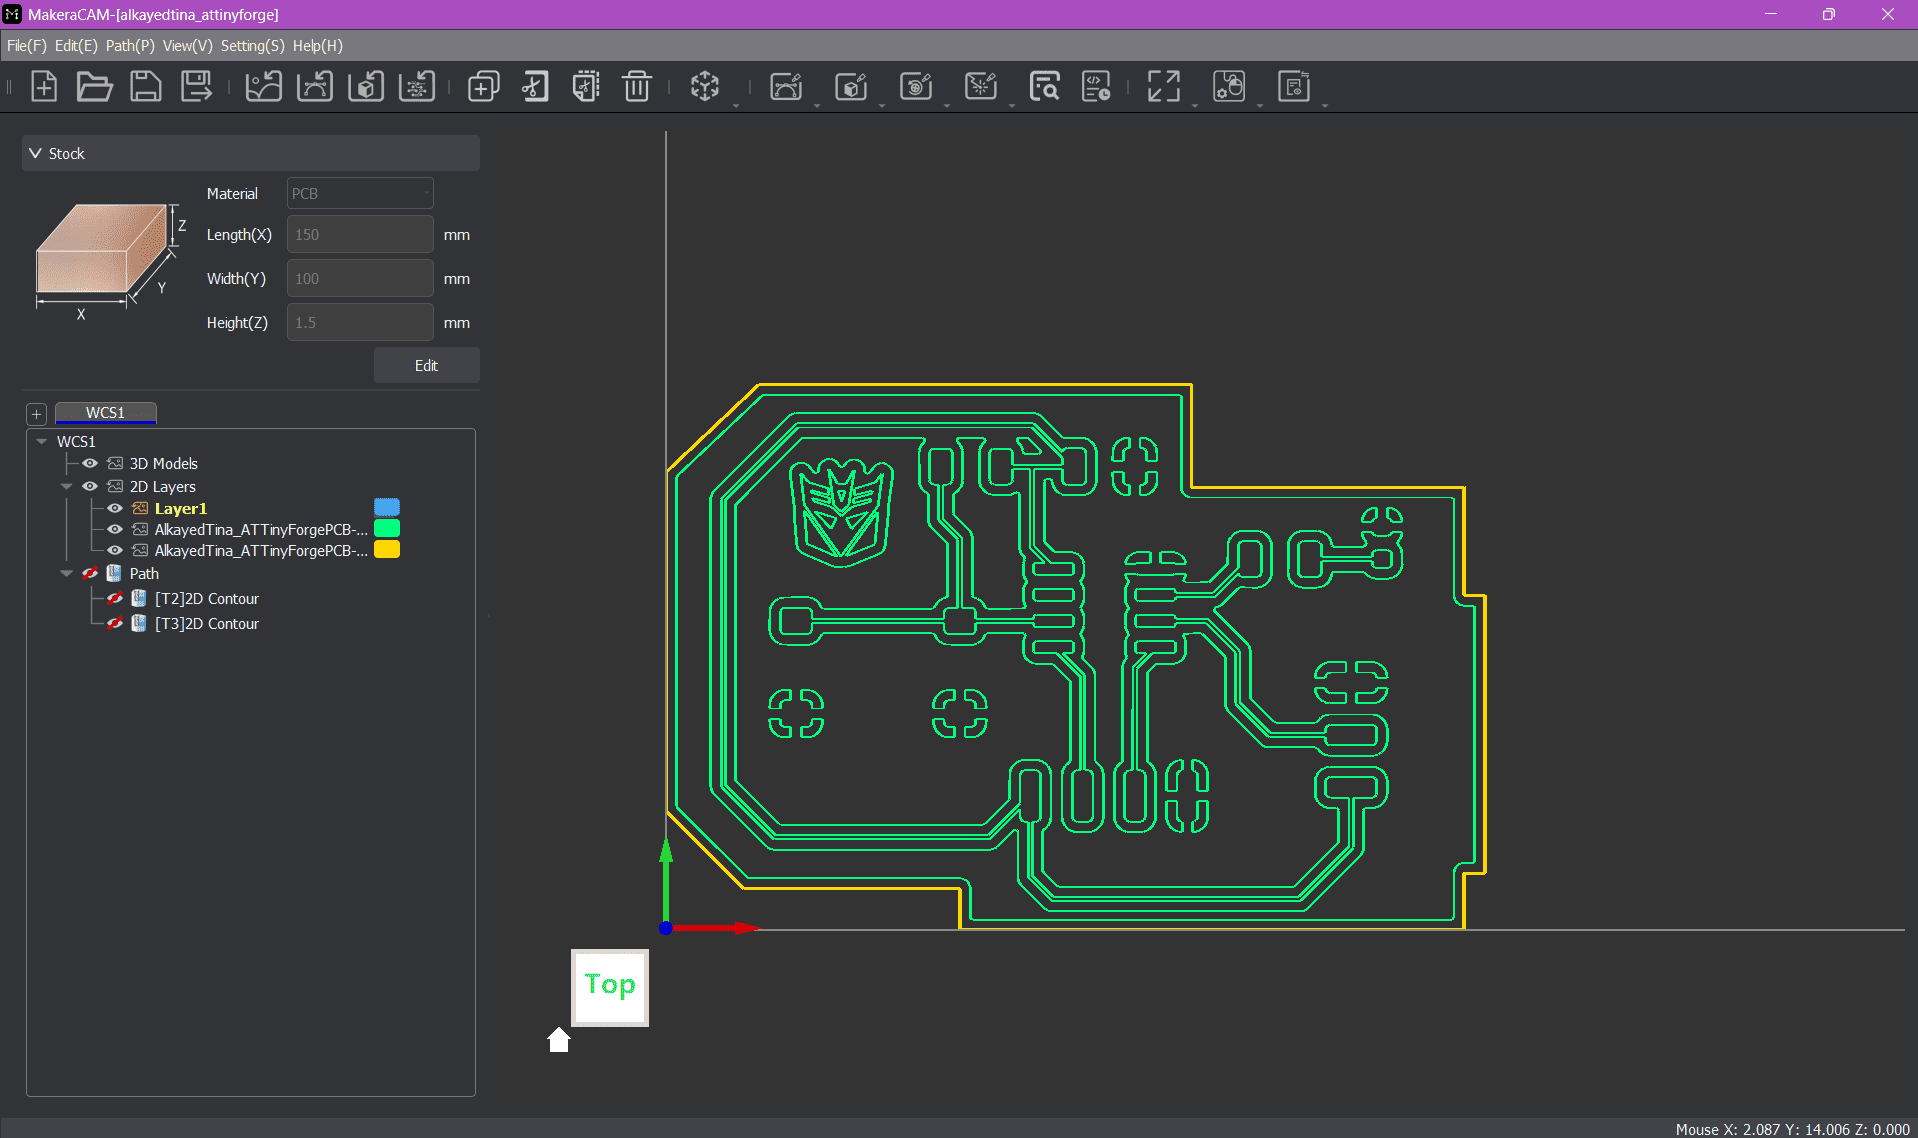Click the Home view icon below cube
This screenshot has width=1918, height=1138.
(559, 1041)
